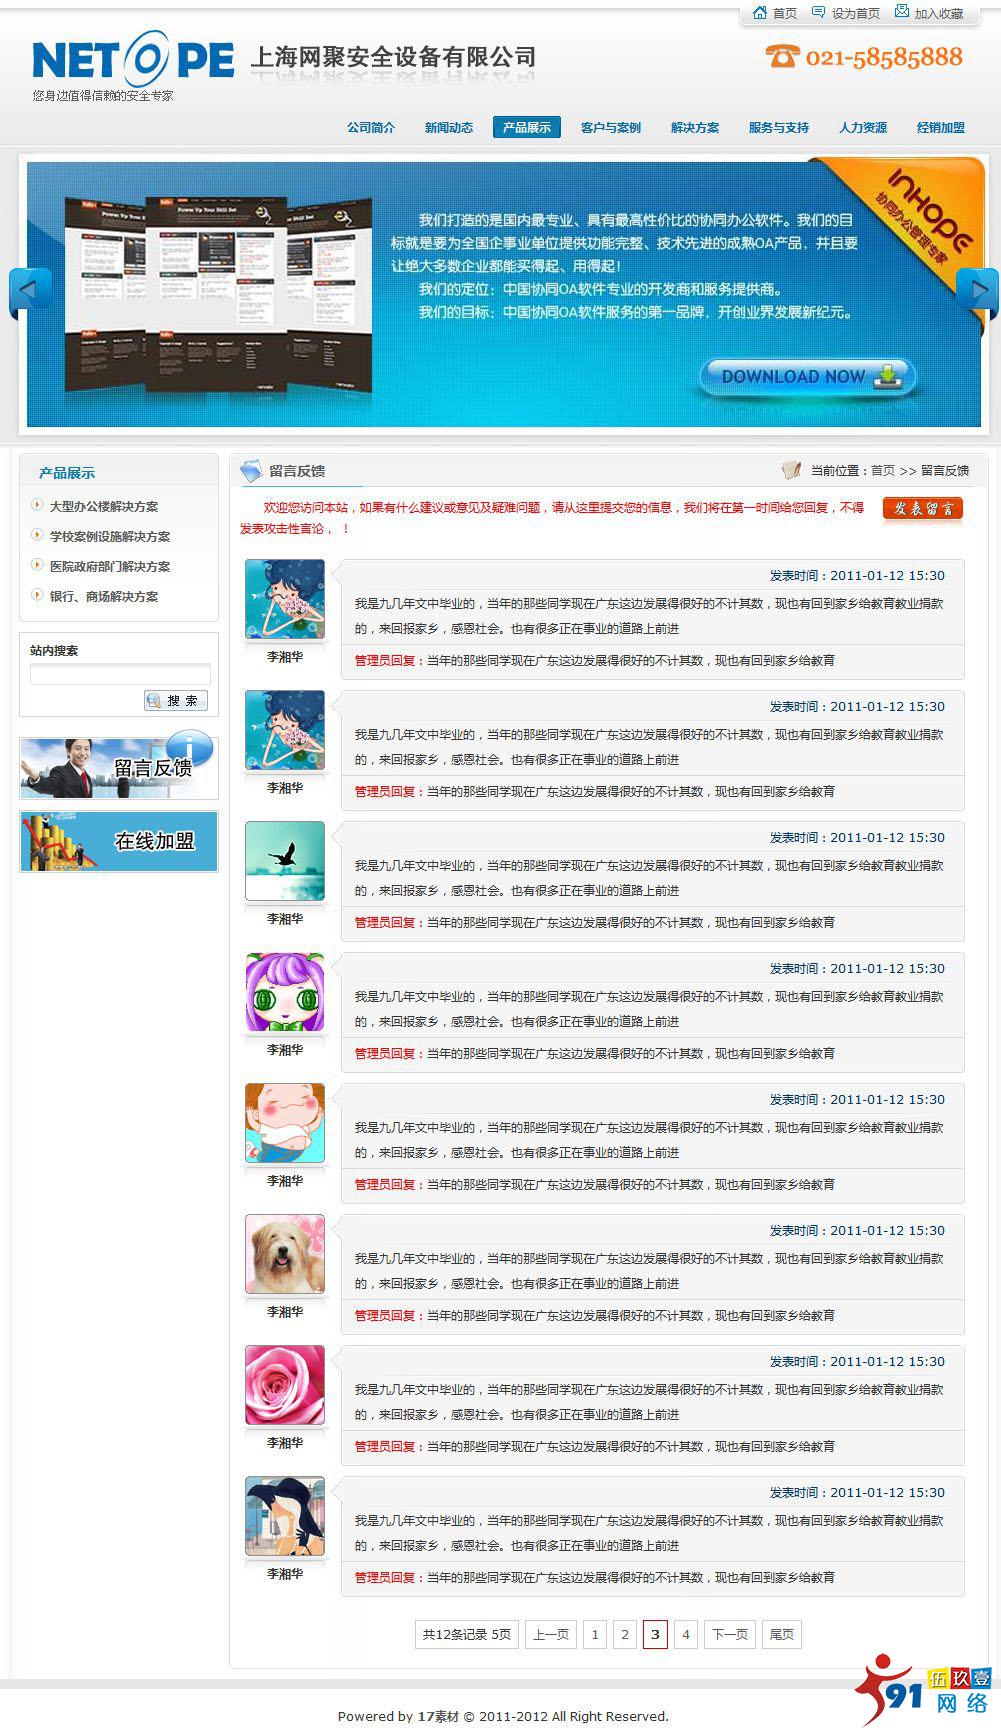Click the 设为首页 link
Viewport: 1001px width, 1734px height.
pyautogui.click(x=856, y=14)
